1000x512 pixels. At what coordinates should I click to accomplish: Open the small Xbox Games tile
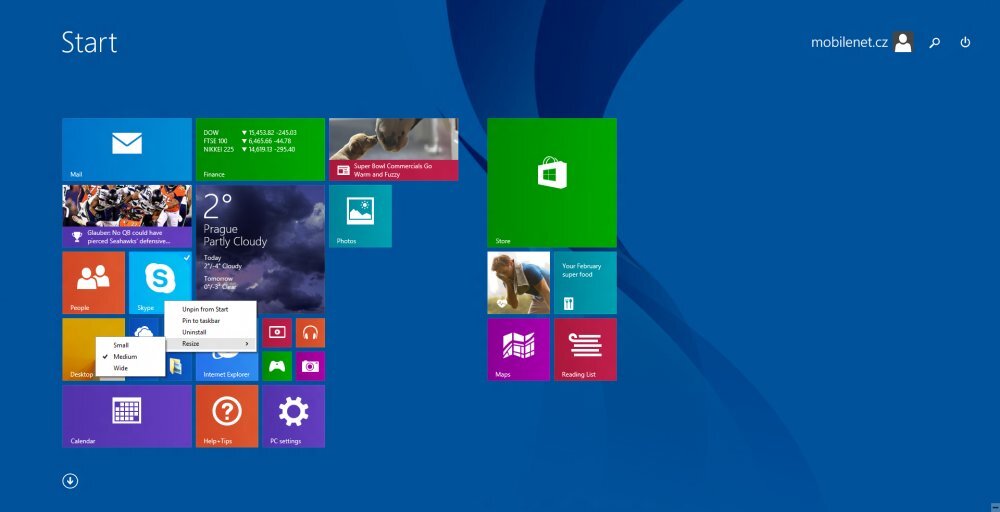coord(277,366)
